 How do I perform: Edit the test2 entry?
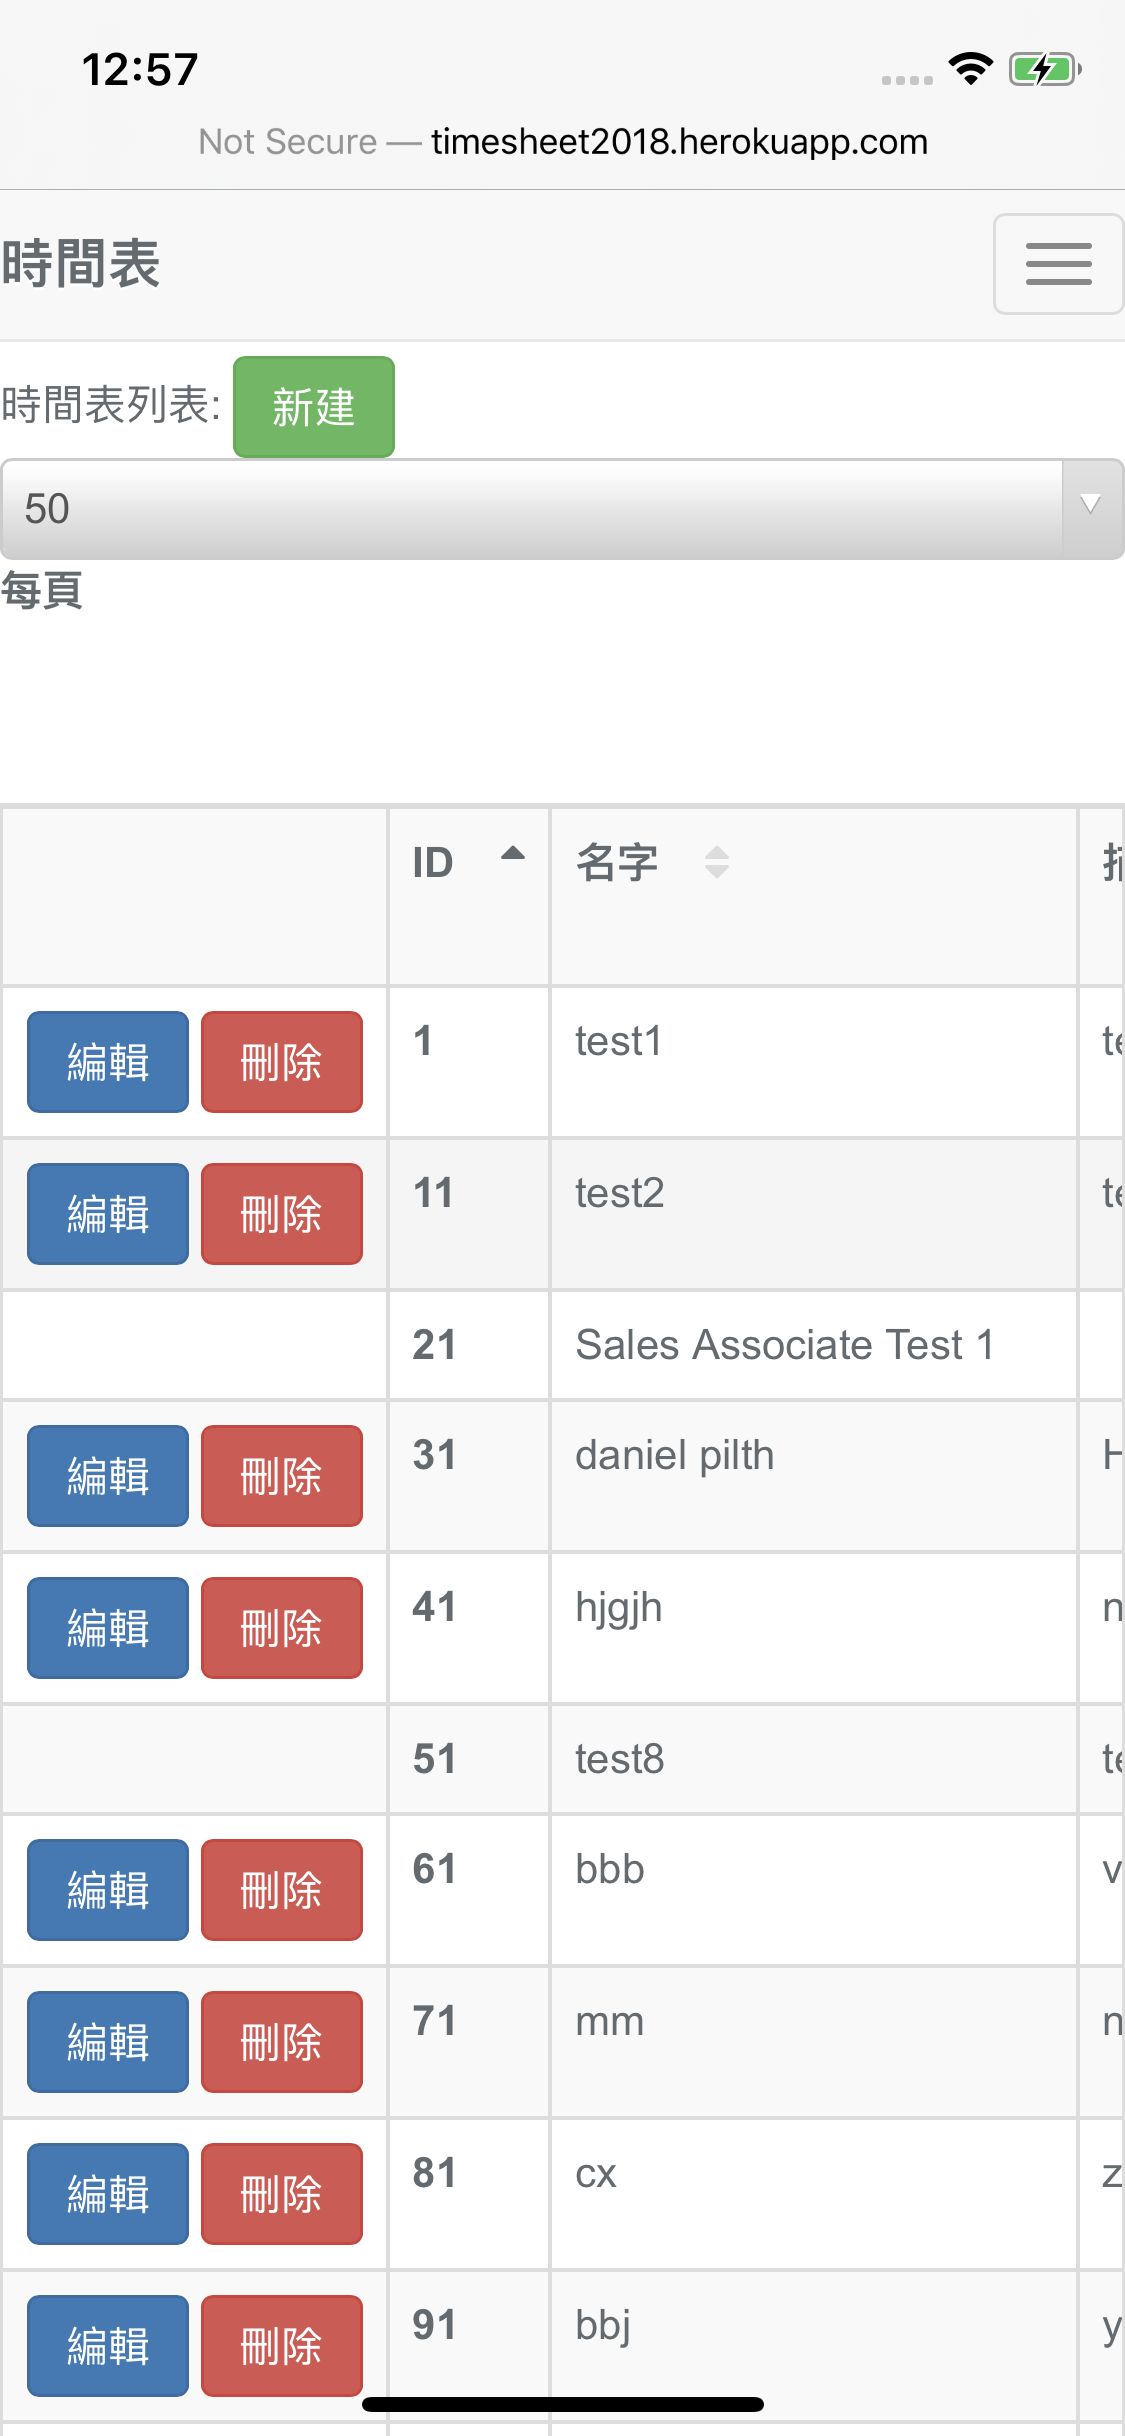[x=108, y=1213]
